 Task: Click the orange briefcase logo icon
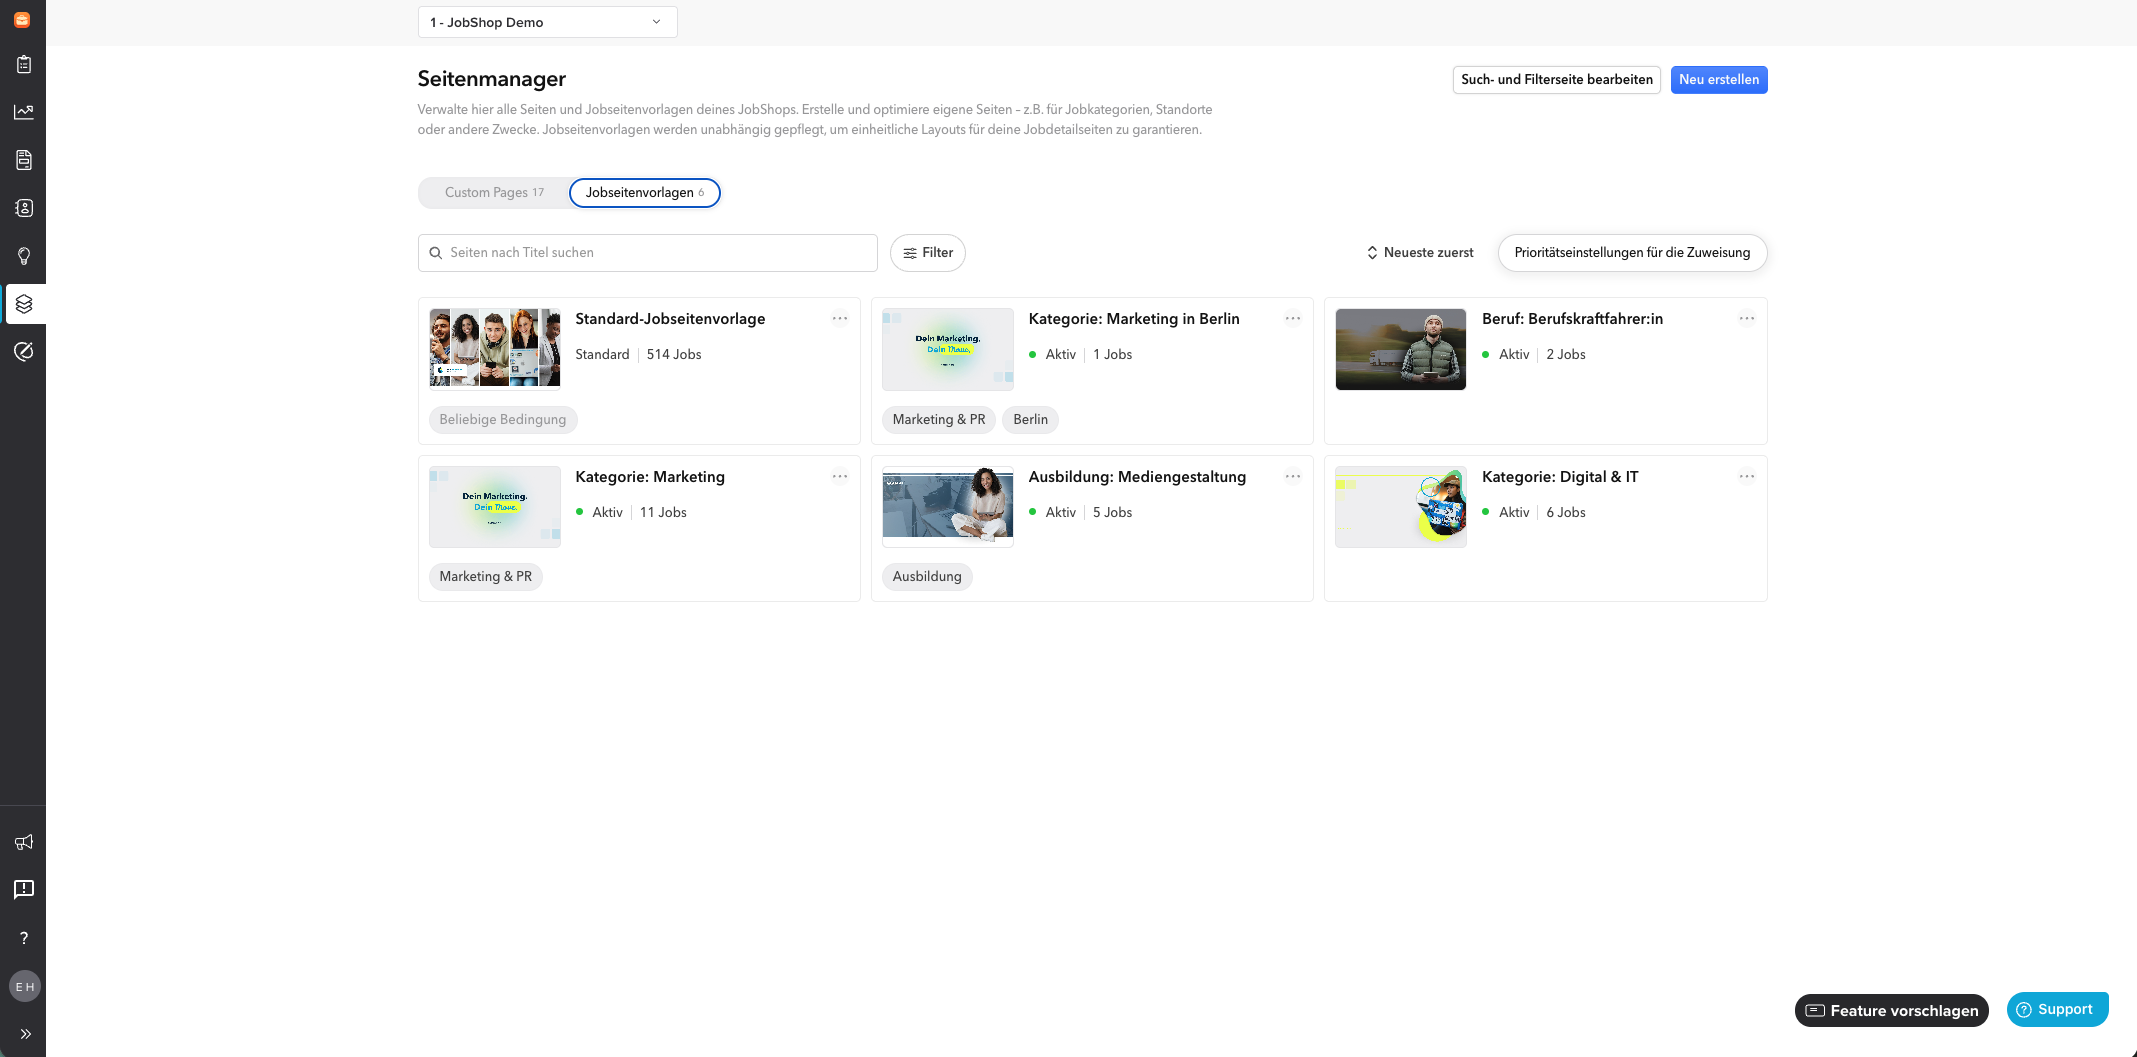[22, 20]
